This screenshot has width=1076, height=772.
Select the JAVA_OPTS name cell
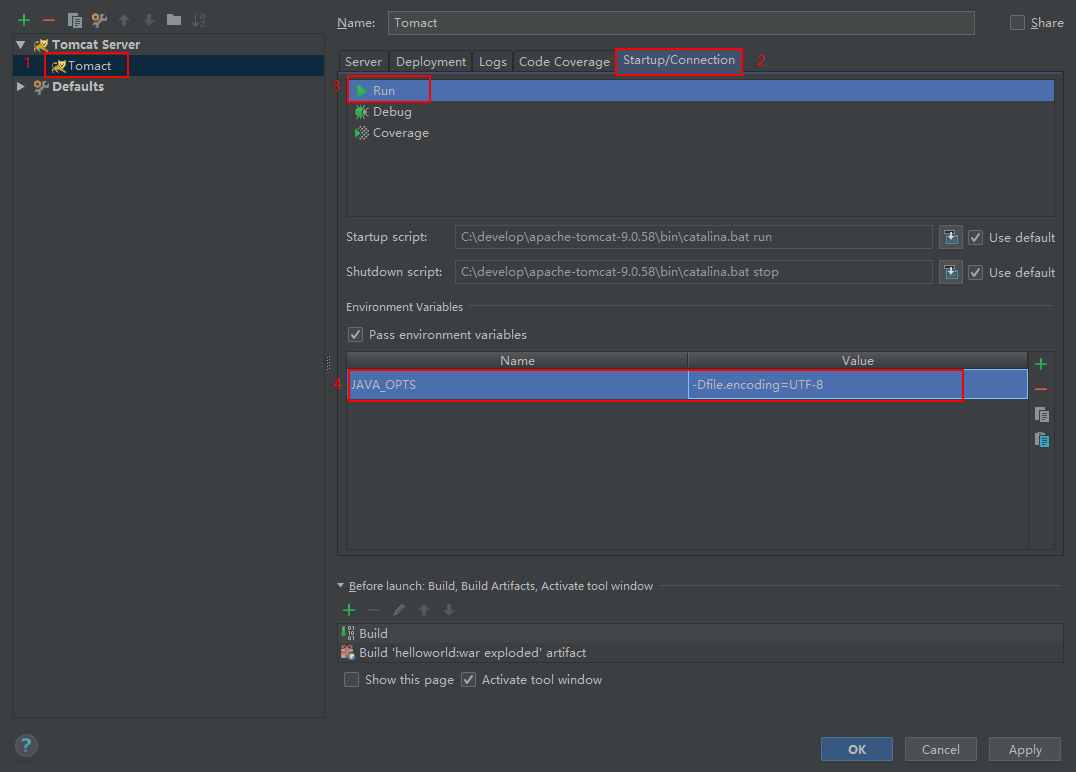pos(517,385)
